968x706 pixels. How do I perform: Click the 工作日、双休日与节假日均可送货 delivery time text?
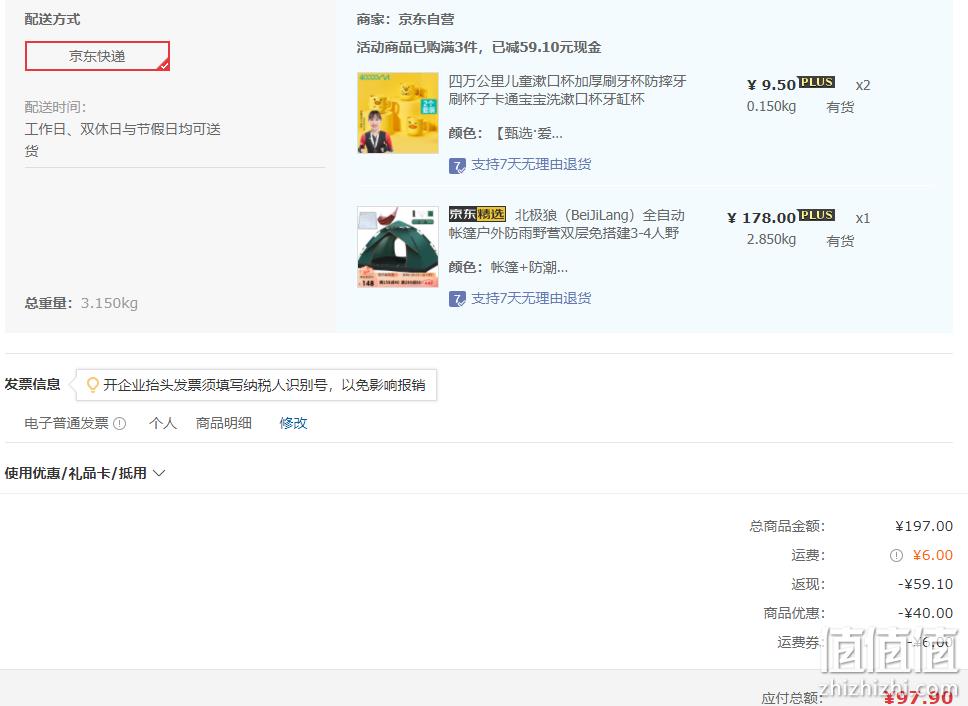click(122, 139)
